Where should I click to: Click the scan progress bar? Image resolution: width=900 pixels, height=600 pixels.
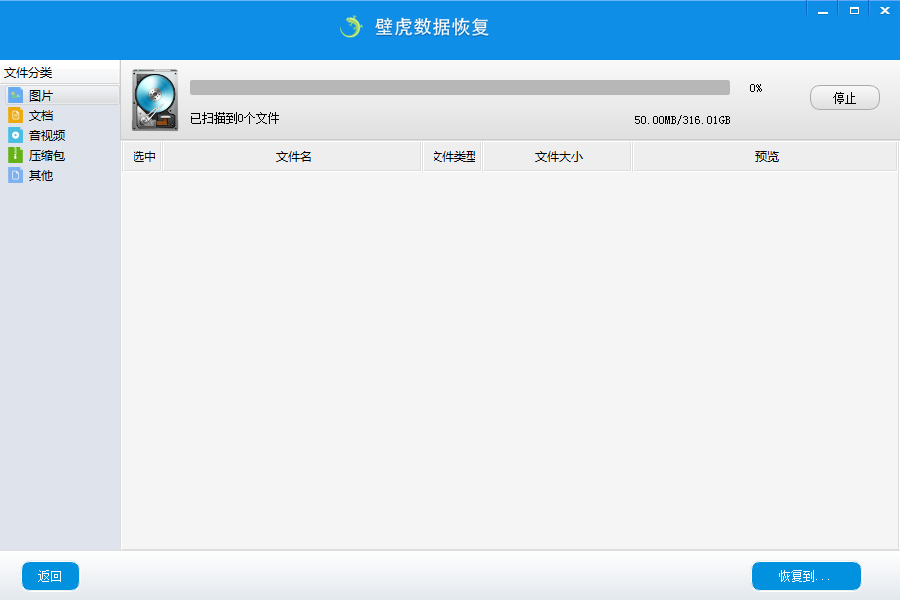[x=460, y=87]
